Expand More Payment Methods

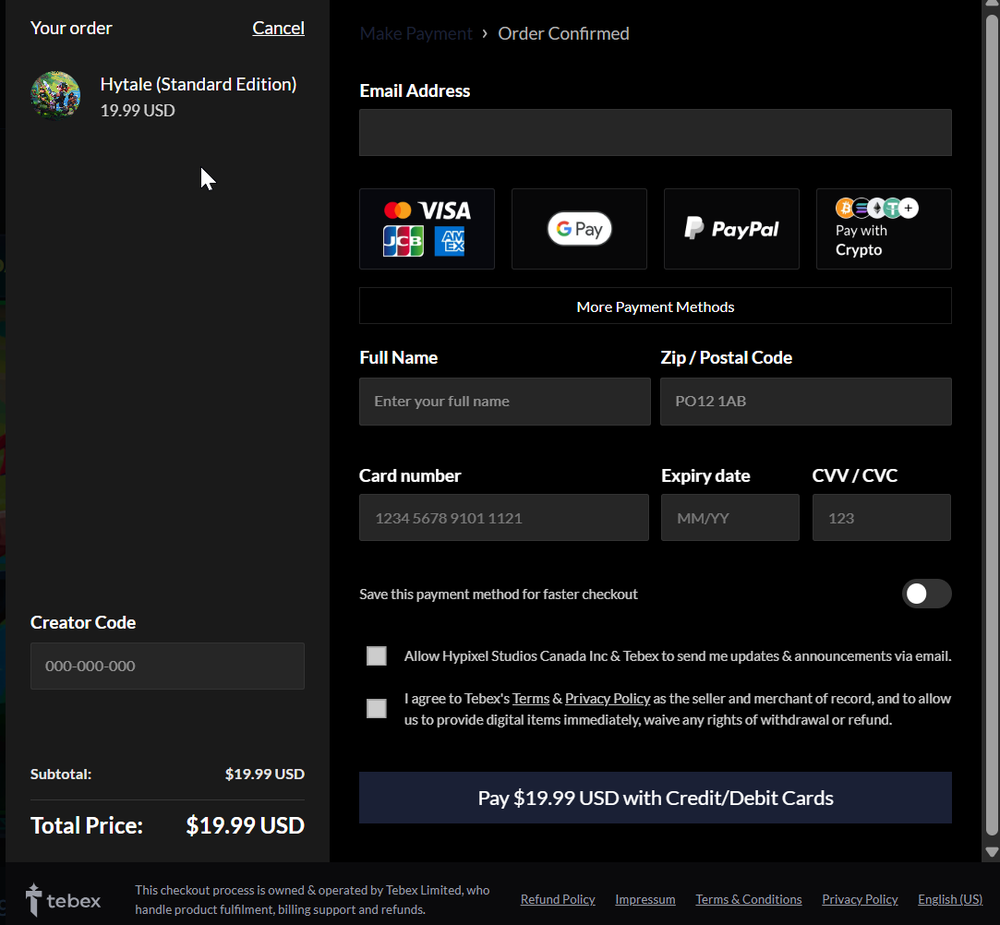point(655,306)
